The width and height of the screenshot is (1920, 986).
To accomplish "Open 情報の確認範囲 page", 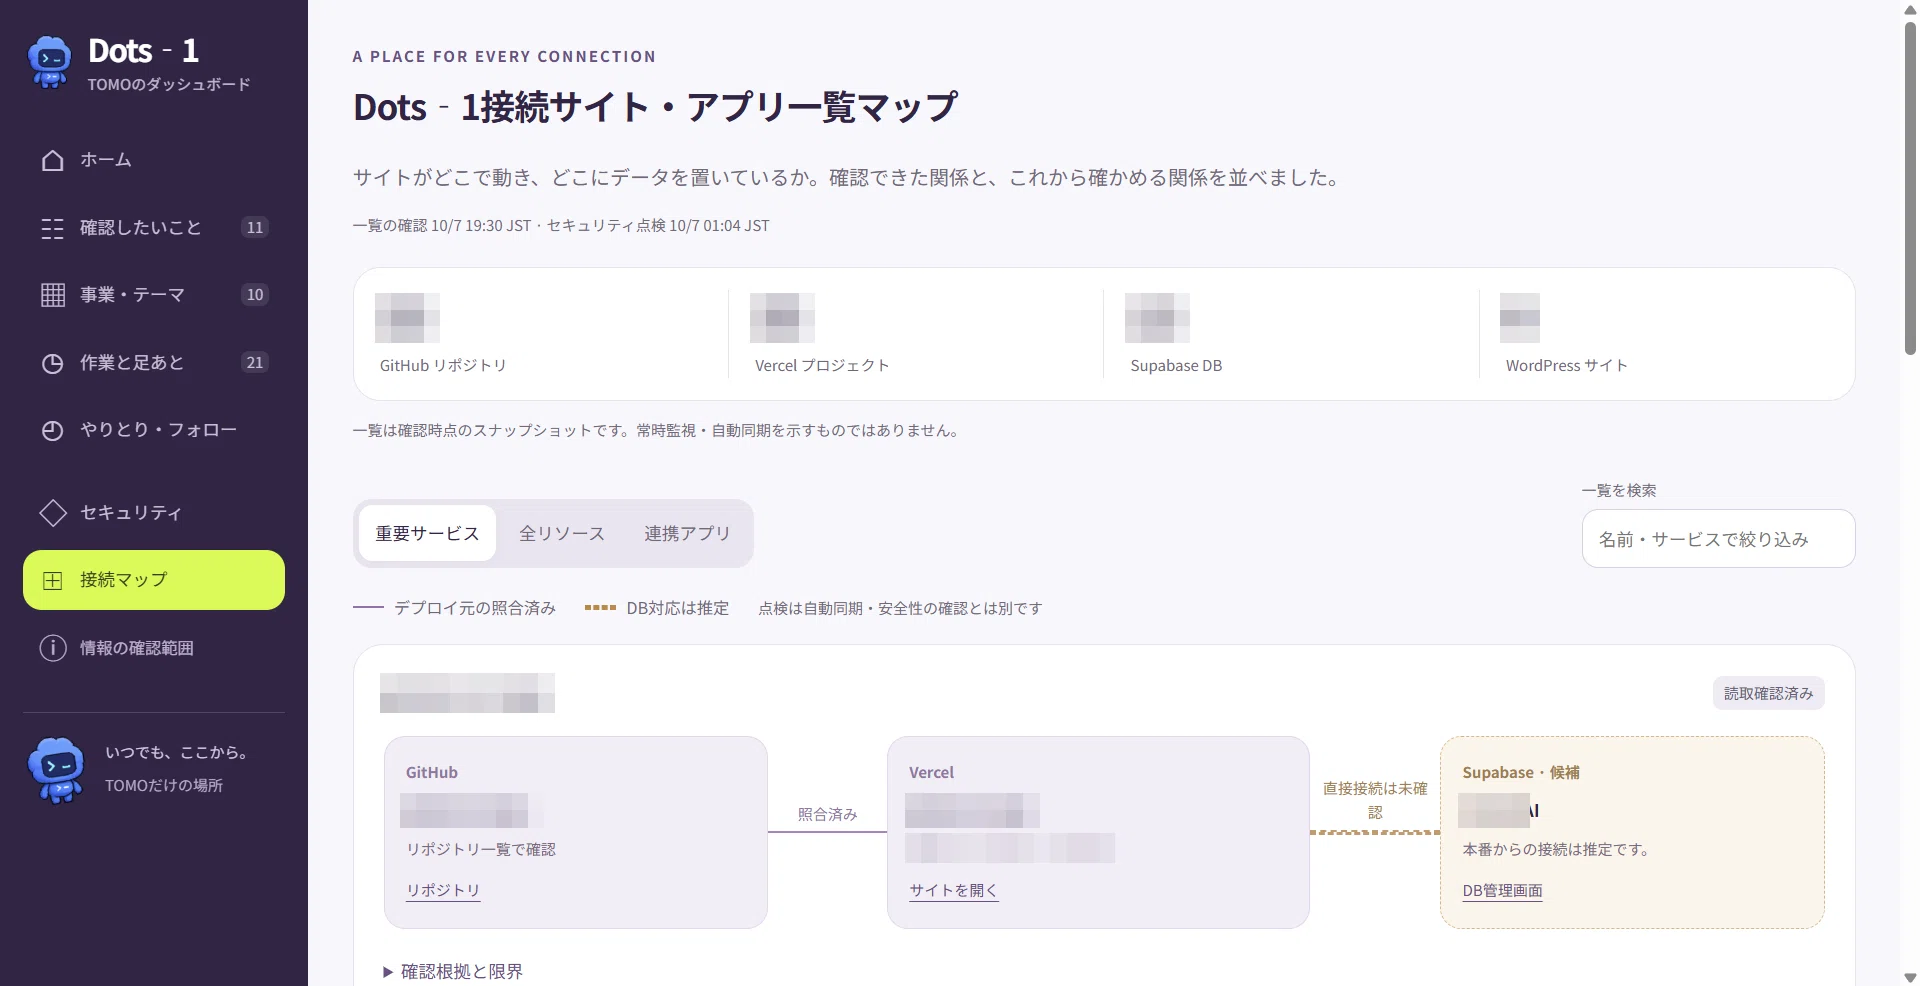I will [154, 648].
